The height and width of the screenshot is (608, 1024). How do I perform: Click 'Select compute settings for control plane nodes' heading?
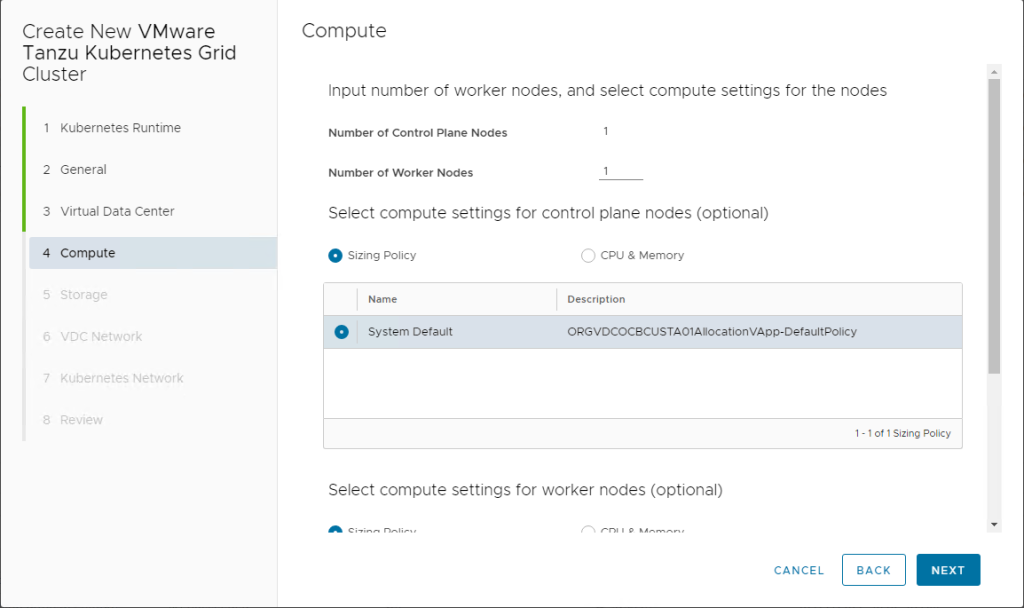tap(548, 213)
